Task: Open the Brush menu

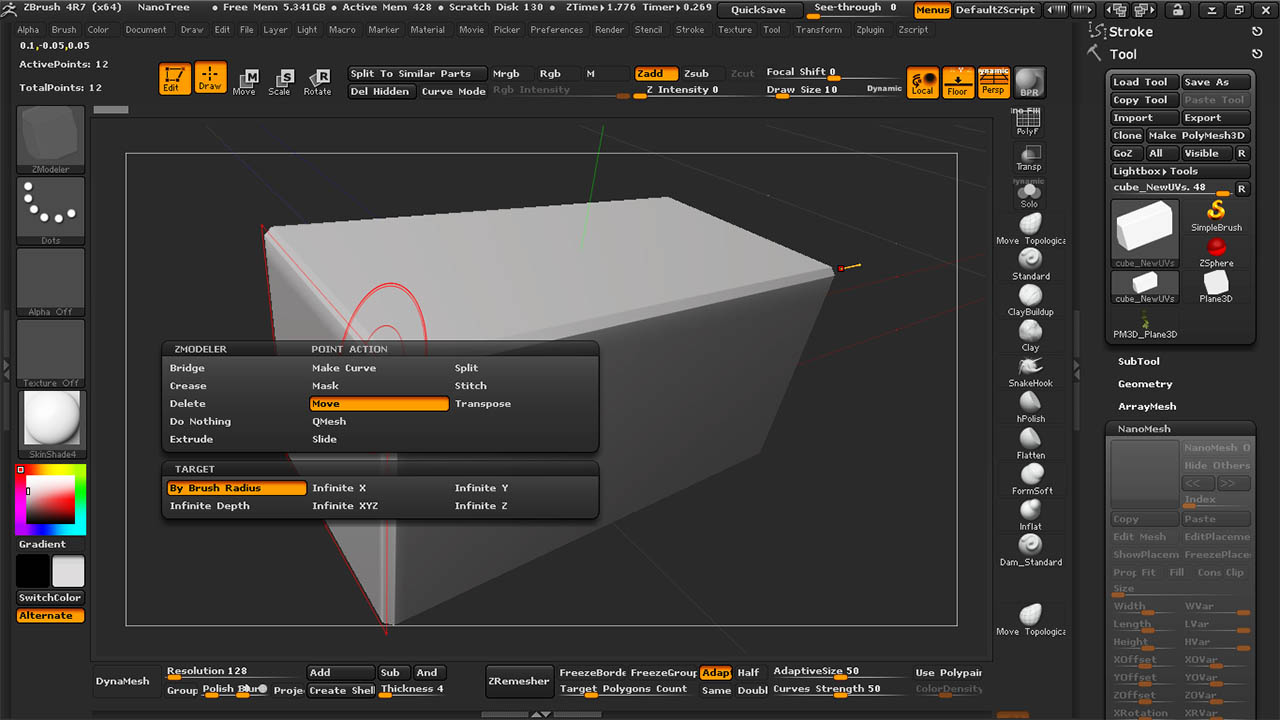Action: coord(64,30)
